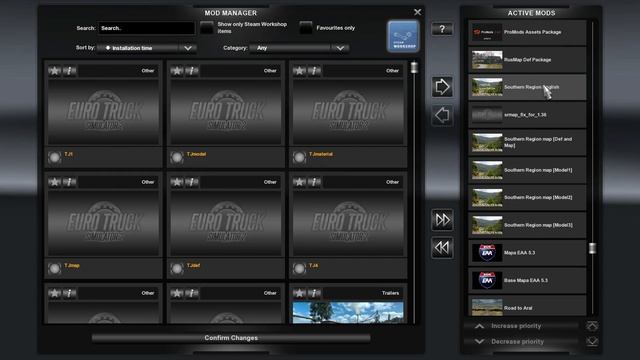The width and height of the screenshot is (640, 360).
Task: Select srmap_fix_for_1.36 active mod
Action: tap(527, 115)
